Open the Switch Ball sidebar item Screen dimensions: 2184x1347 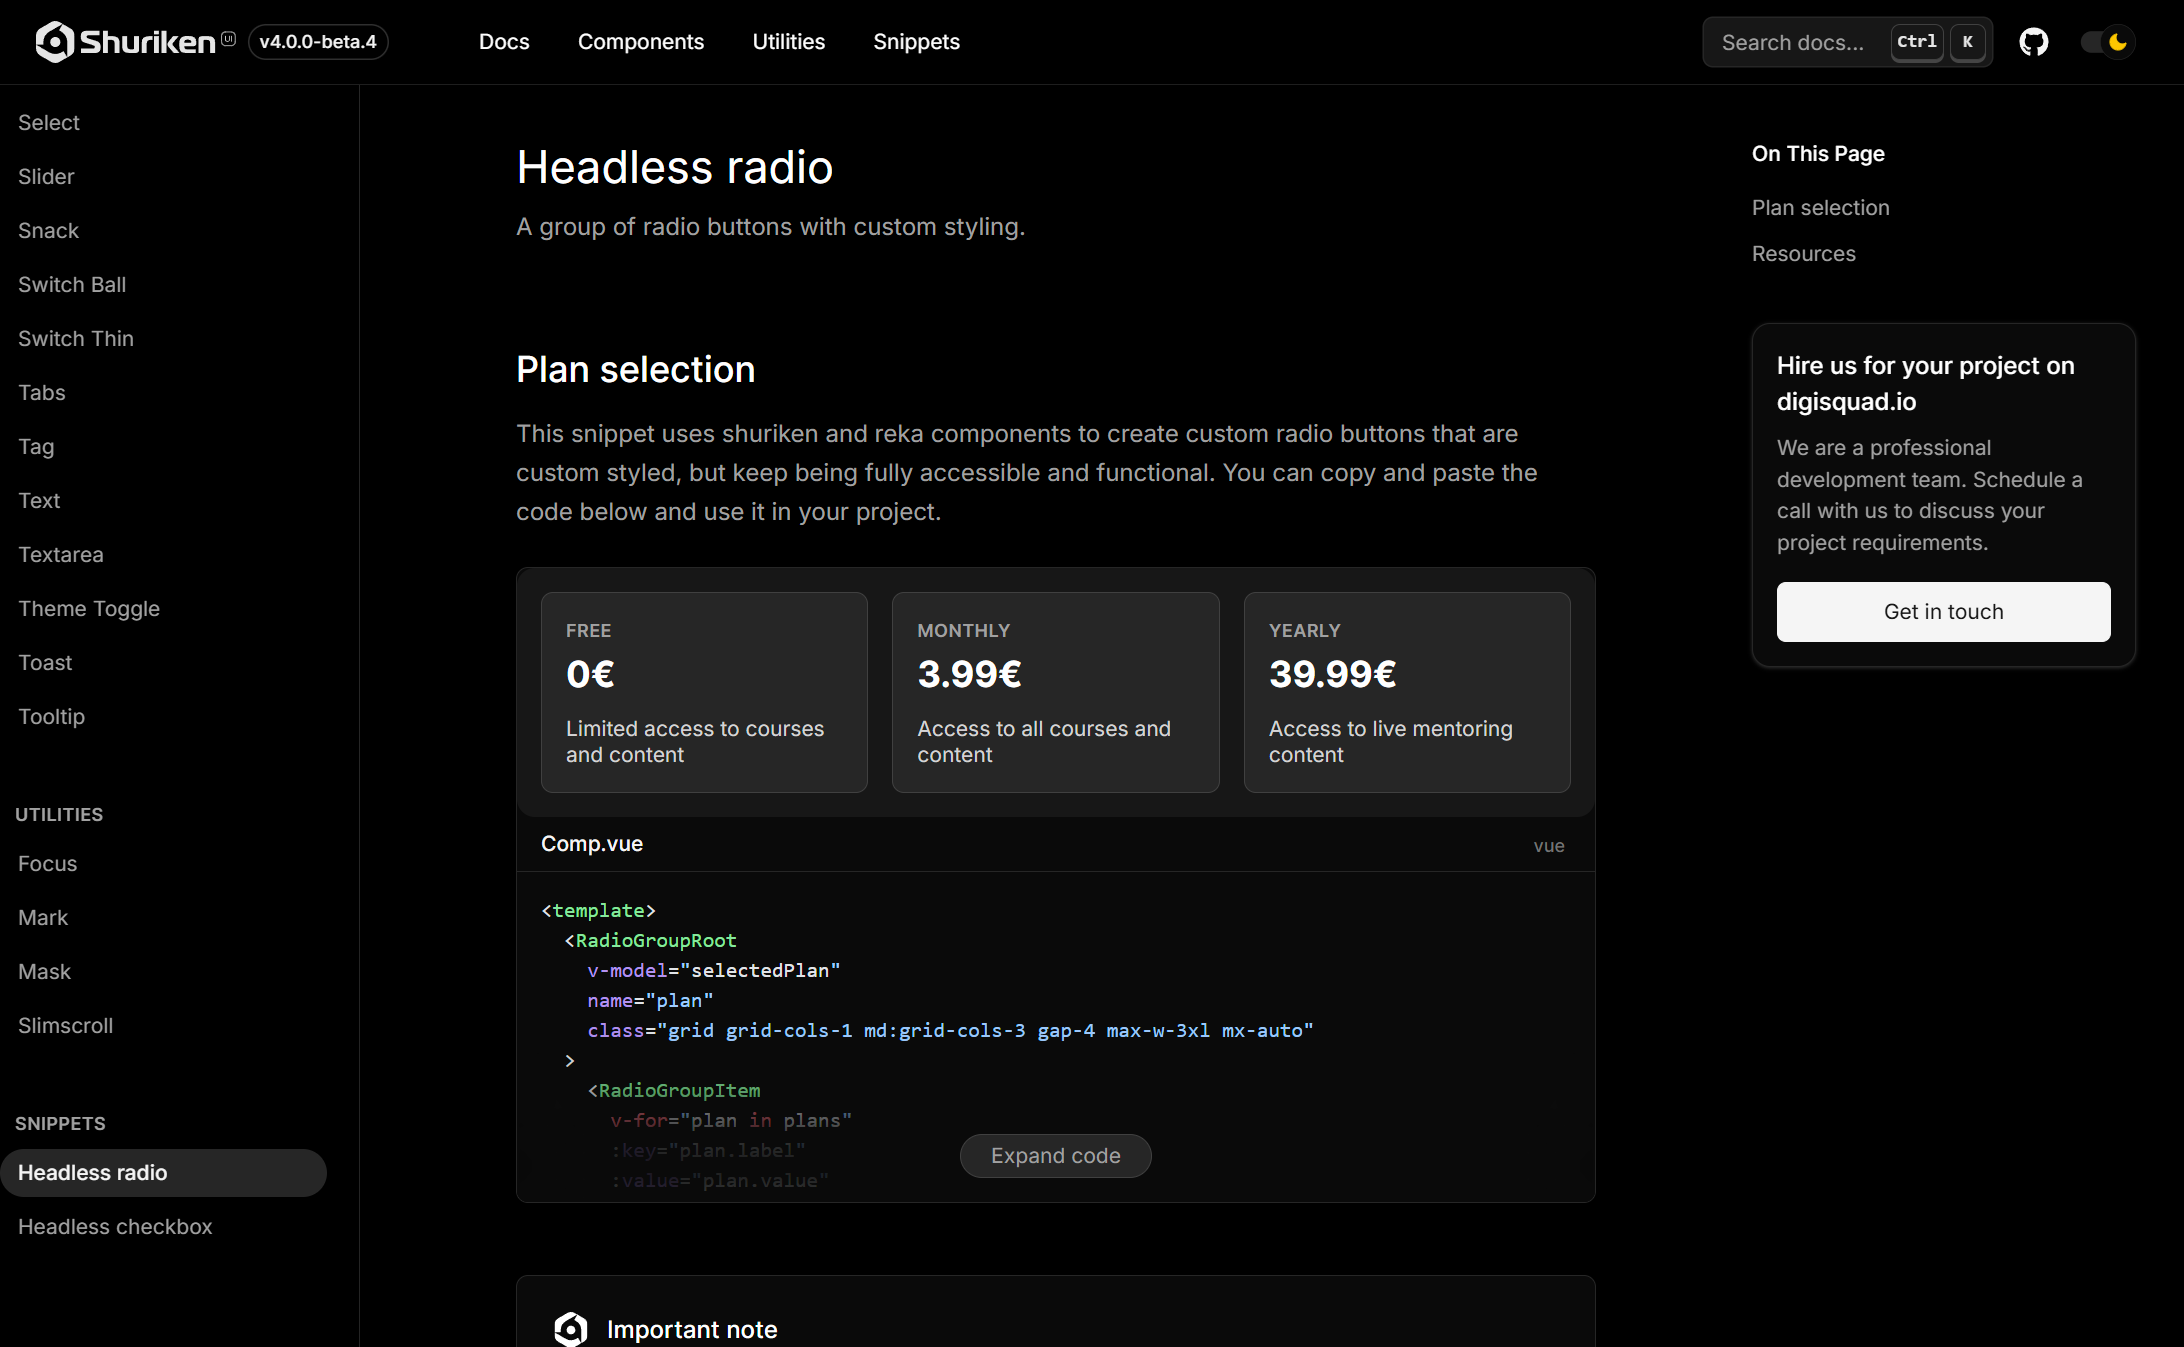point(72,284)
